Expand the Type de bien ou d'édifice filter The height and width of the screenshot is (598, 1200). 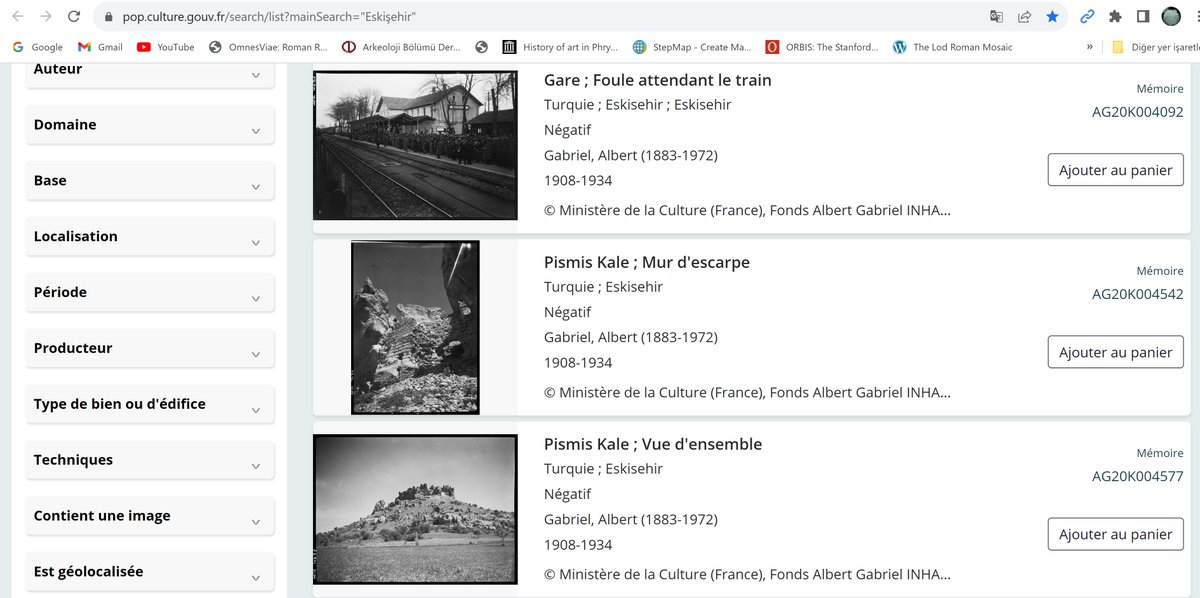click(150, 405)
